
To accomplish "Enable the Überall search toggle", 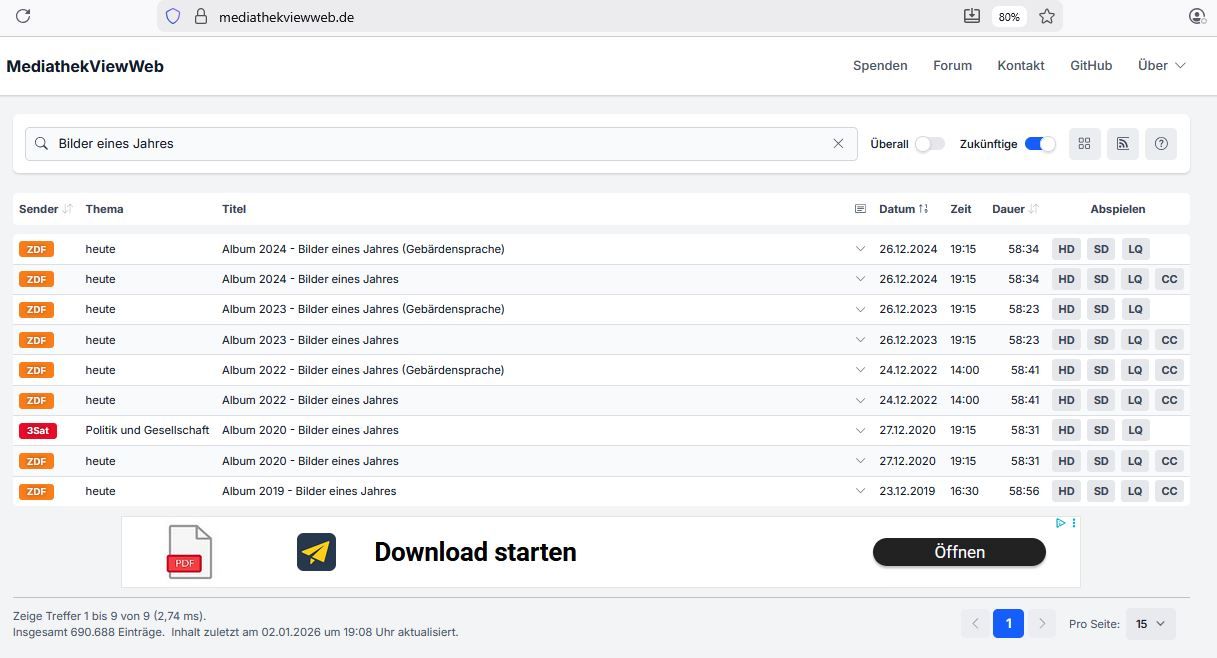I will (929, 144).
